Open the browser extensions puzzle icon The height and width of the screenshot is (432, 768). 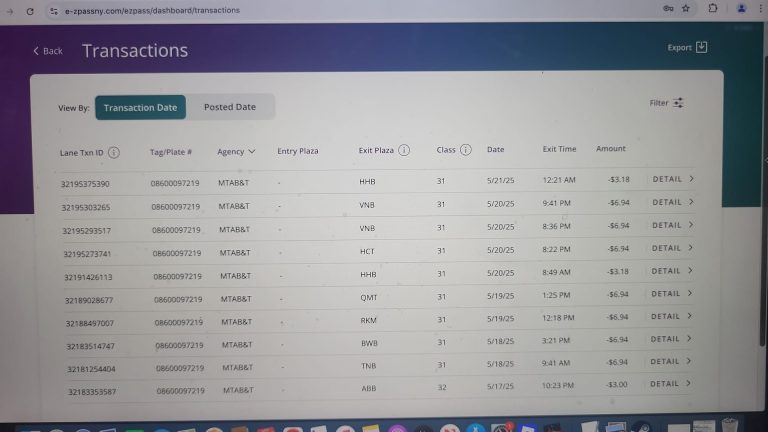point(712,9)
